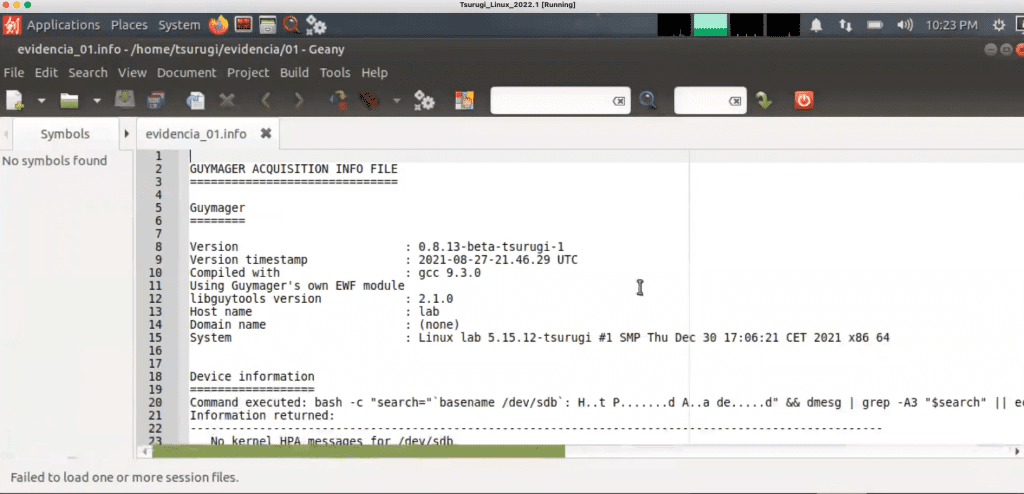Click the compile icon in toolbar

tap(338, 101)
